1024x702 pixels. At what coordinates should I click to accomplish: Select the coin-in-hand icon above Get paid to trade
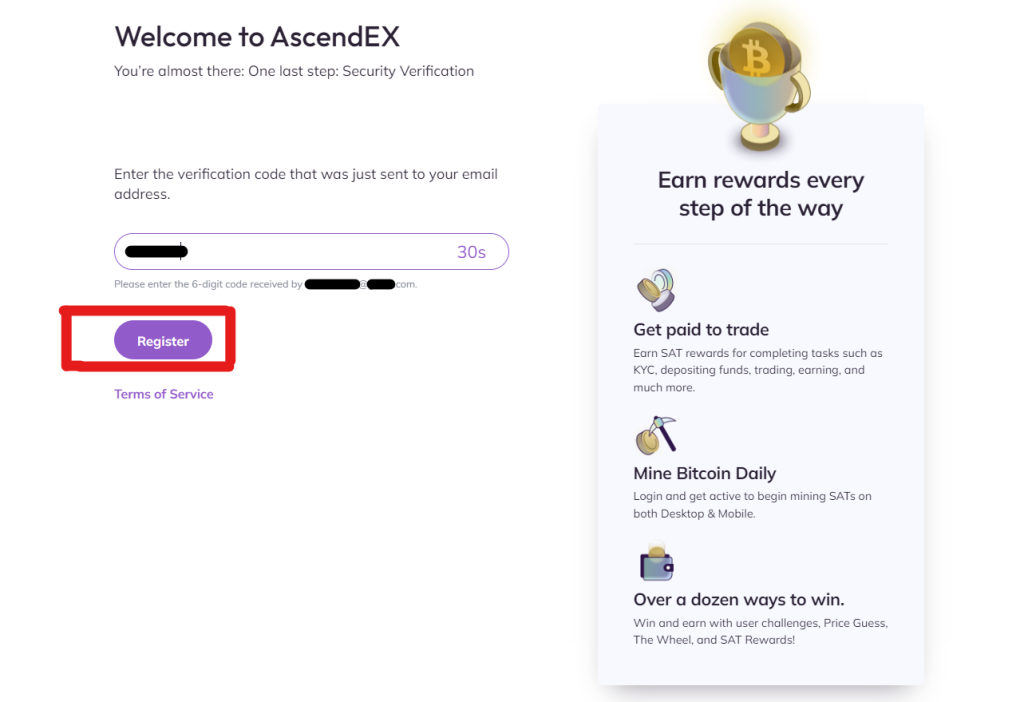pos(655,289)
